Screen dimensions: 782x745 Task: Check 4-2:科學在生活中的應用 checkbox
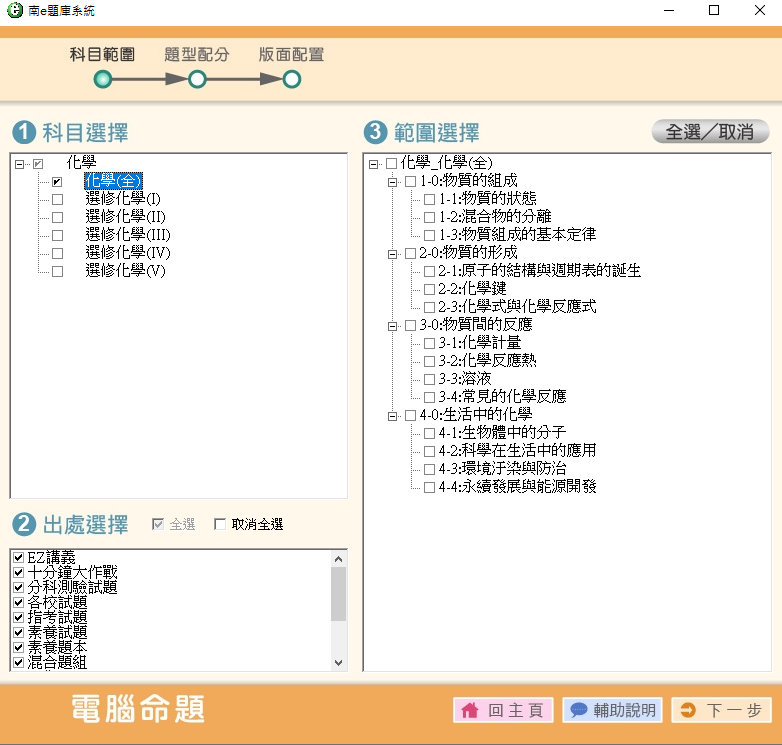(x=429, y=451)
